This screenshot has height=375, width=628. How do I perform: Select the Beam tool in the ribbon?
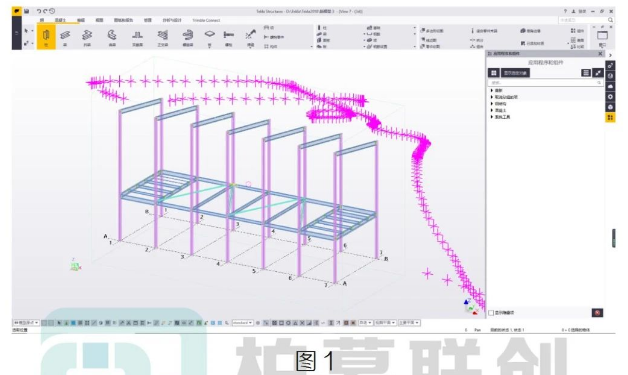tap(65, 37)
